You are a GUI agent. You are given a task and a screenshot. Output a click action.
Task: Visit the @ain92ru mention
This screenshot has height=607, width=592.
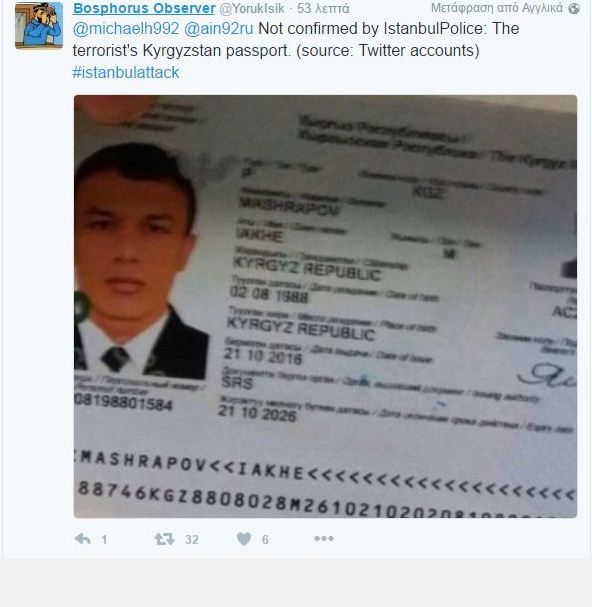pos(218,29)
